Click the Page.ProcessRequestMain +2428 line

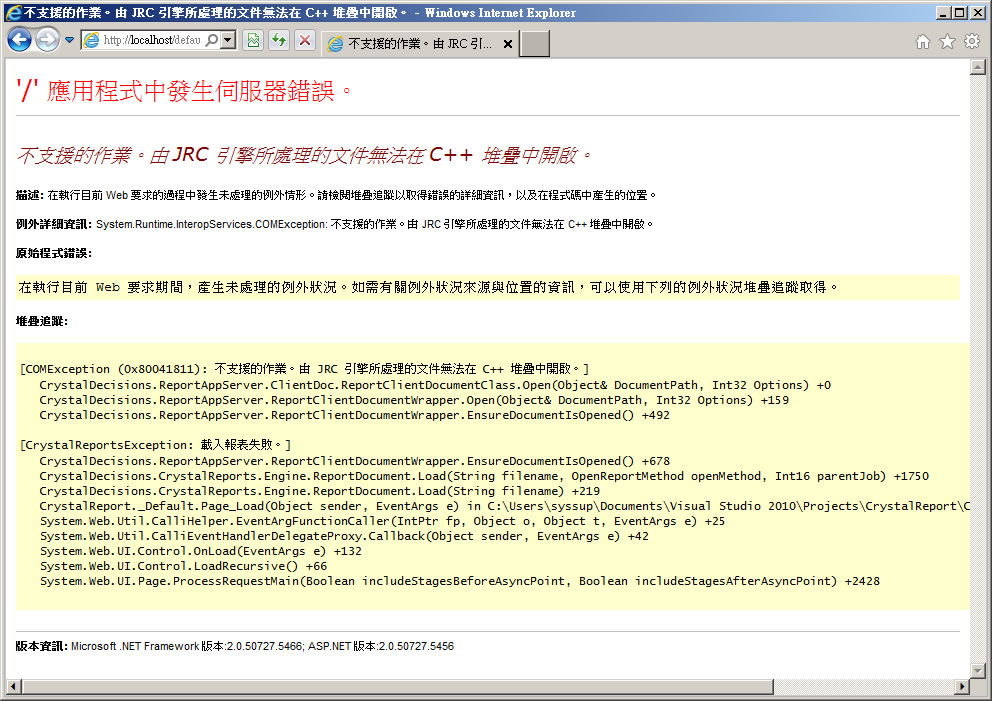[459, 581]
